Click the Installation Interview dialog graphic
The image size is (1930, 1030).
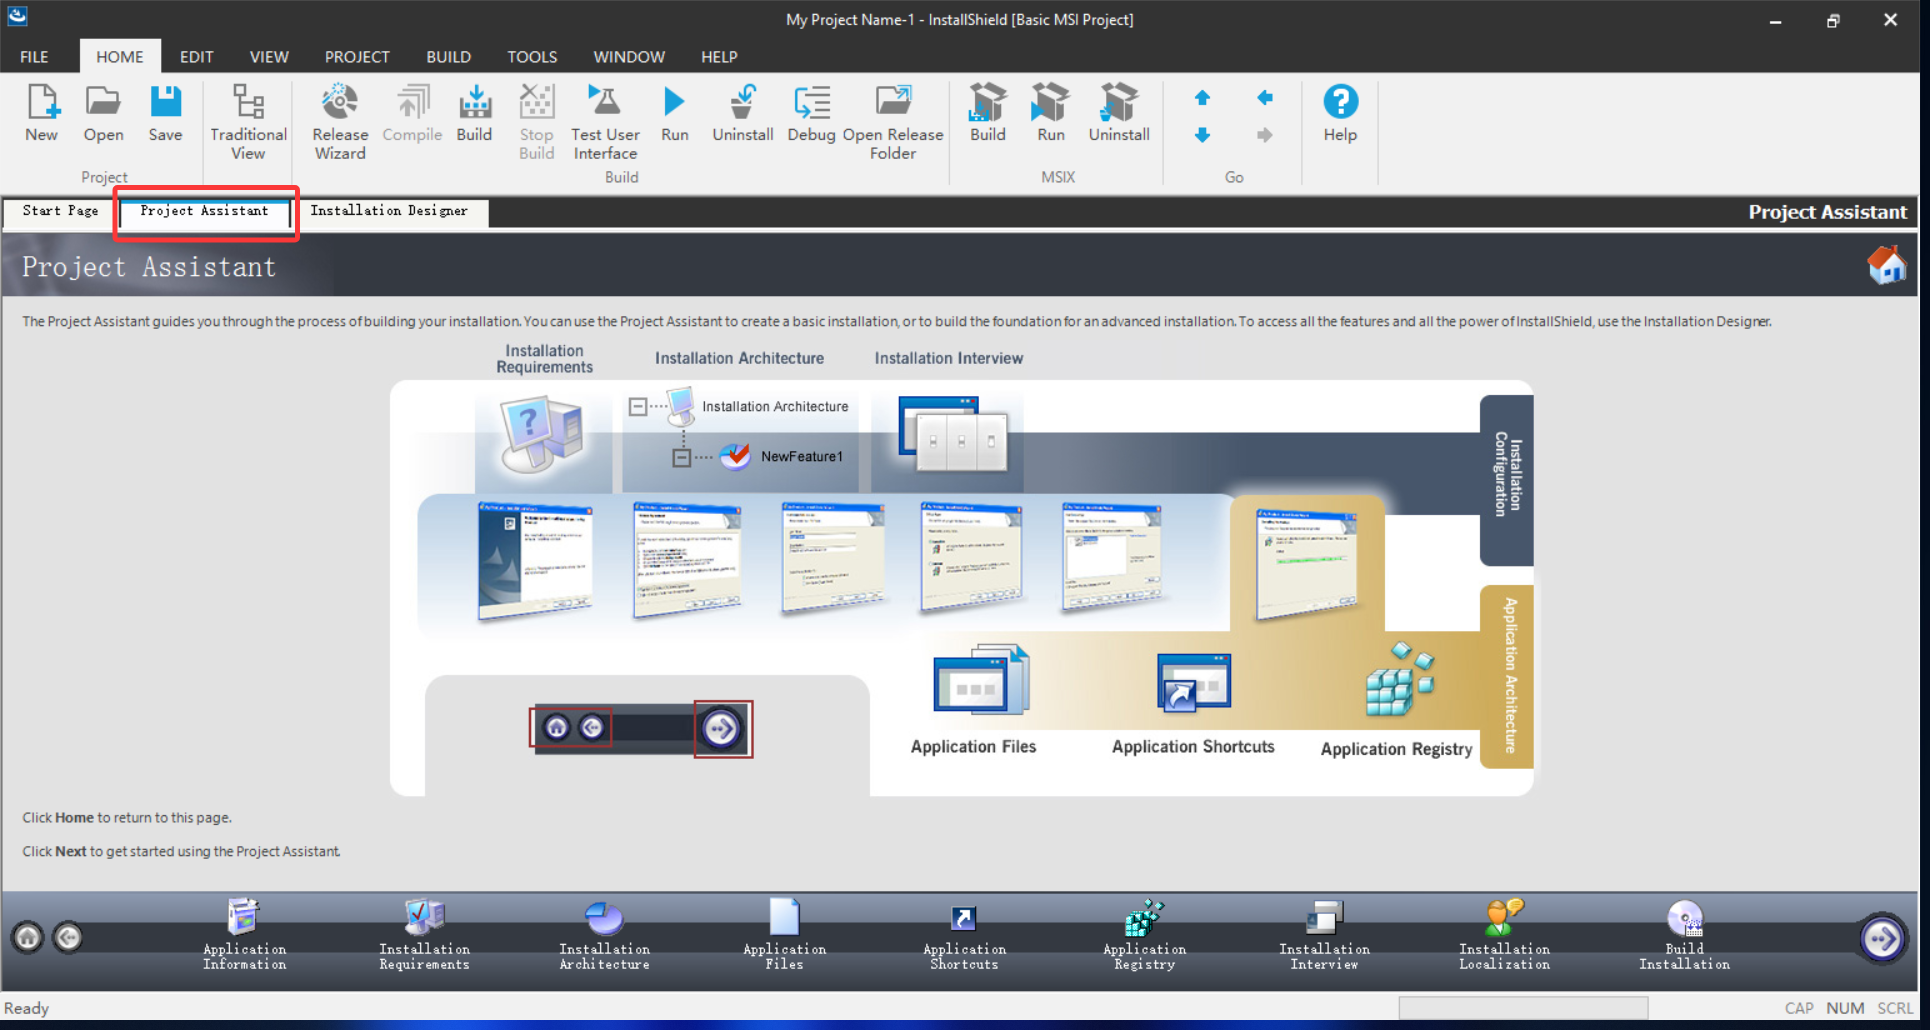[953, 434]
